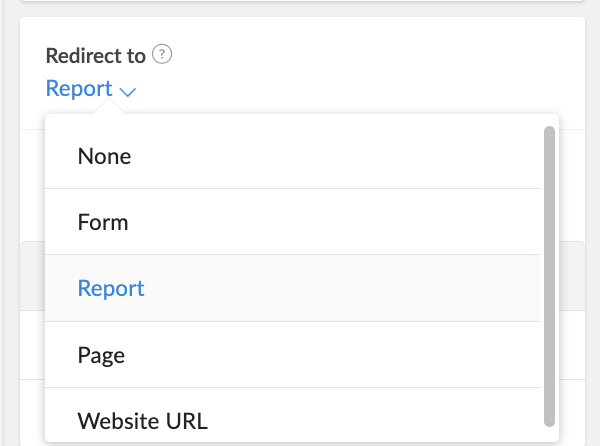Choose Form in the dropdown list
This screenshot has width=600, height=446.
[103, 222]
